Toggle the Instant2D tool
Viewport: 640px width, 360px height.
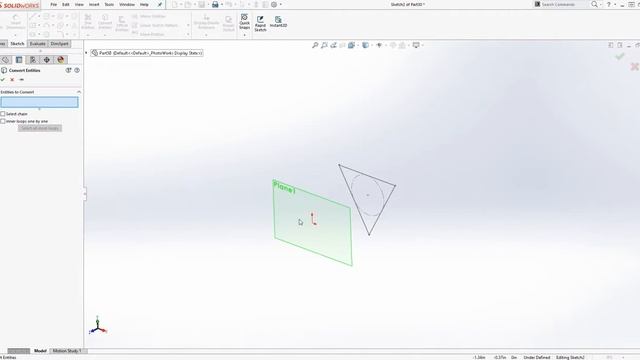[278, 22]
